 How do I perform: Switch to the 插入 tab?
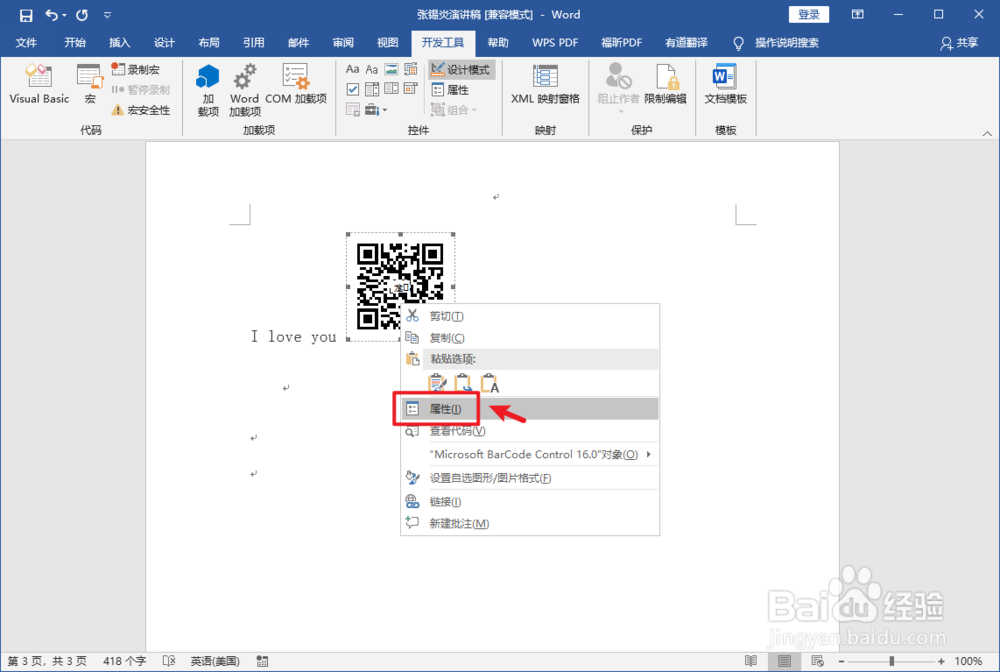click(119, 43)
